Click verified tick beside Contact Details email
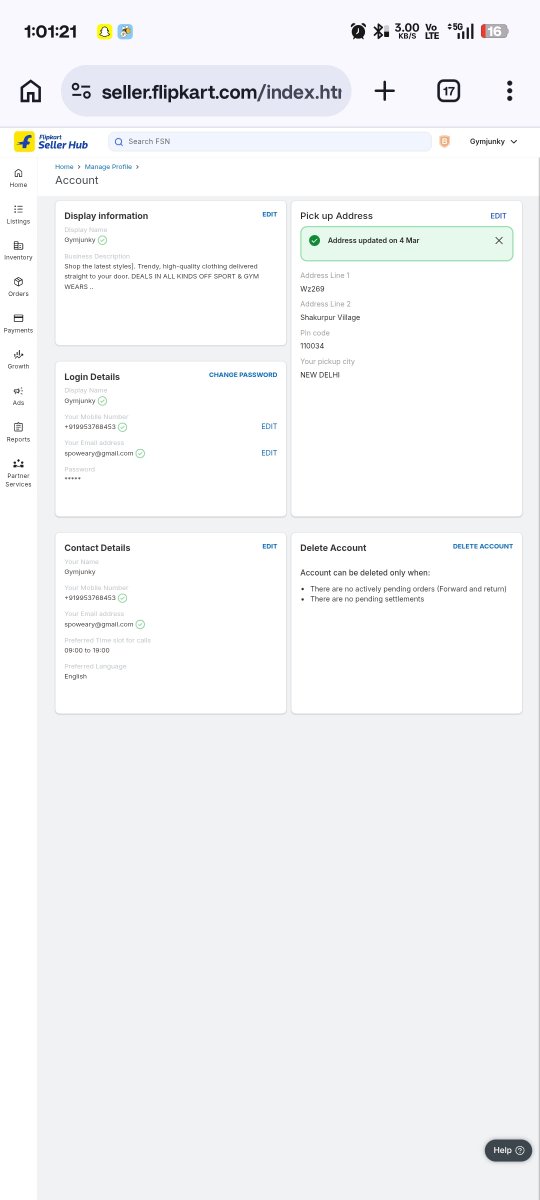Screen dimensions: 540x1200 140,624
